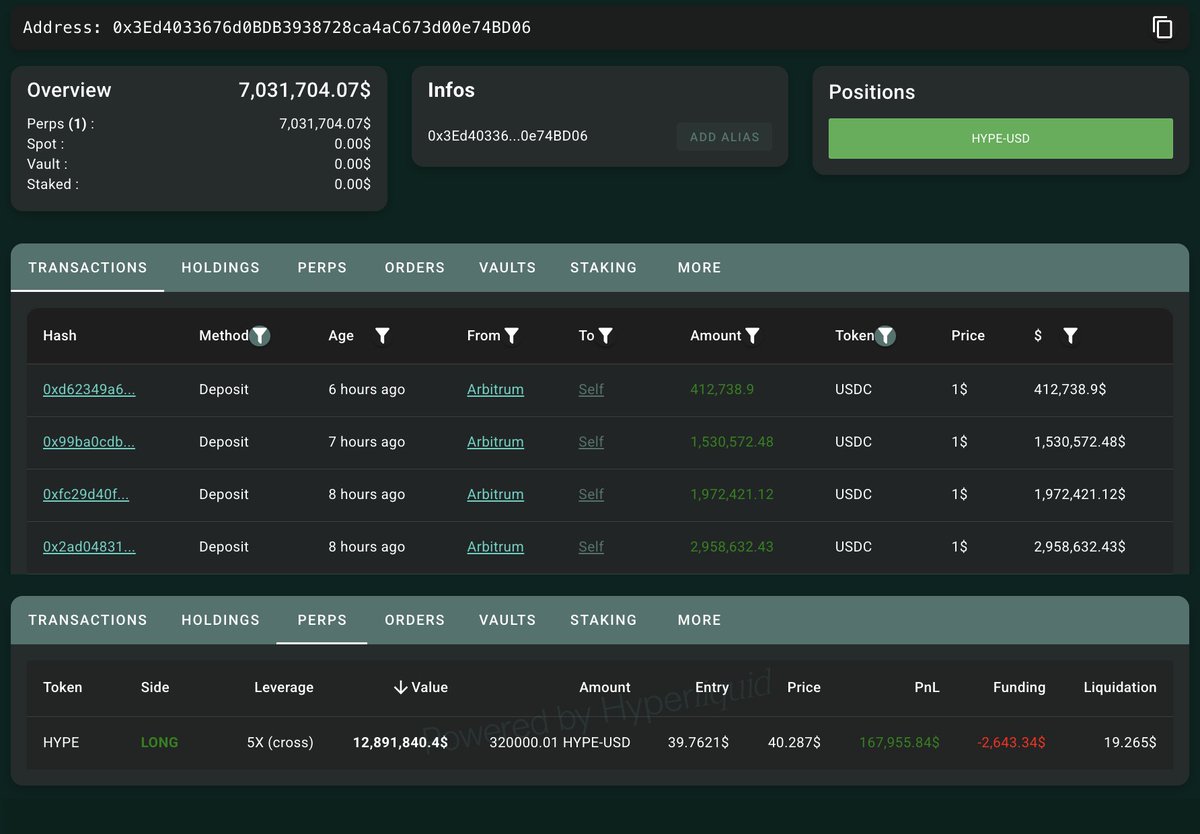Click Arbitrum link in the 412,738.9 deposit row

coord(495,390)
